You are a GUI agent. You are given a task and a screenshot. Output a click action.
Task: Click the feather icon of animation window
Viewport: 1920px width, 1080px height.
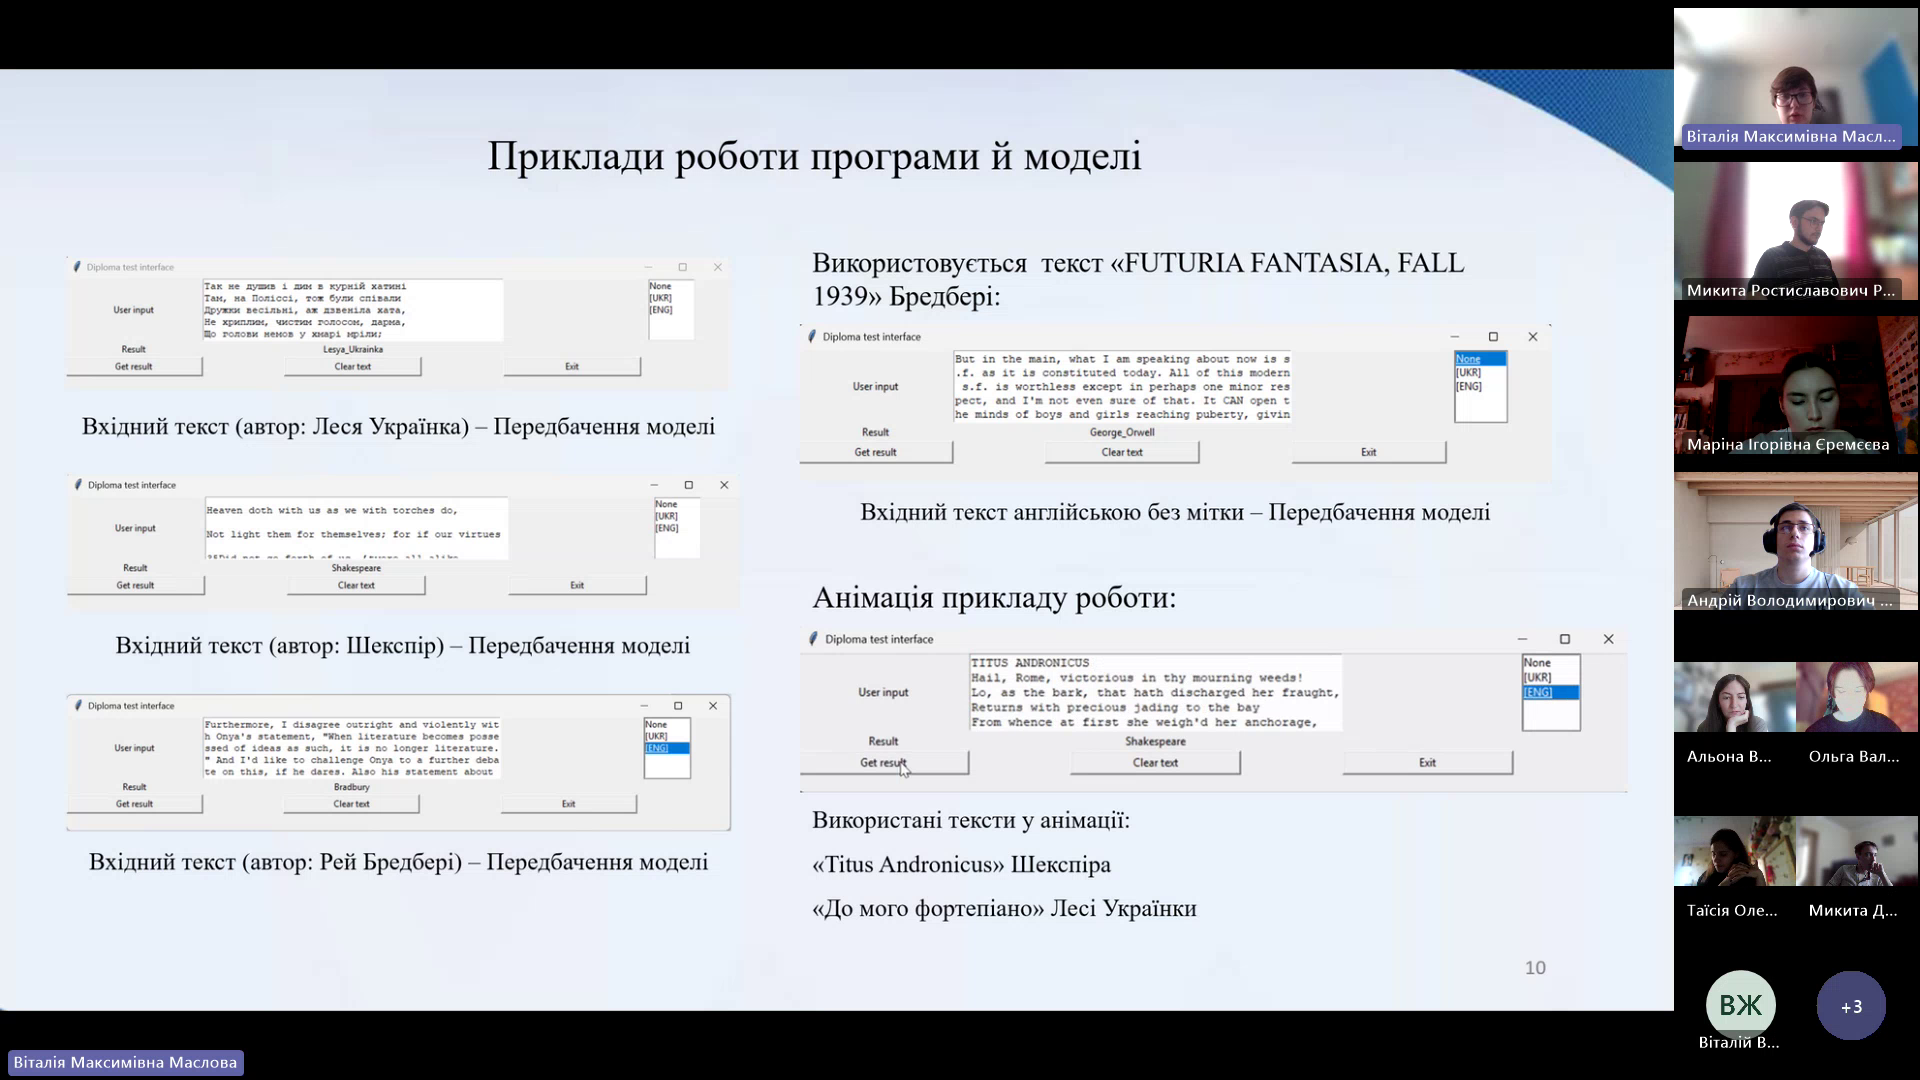(813, 639)
